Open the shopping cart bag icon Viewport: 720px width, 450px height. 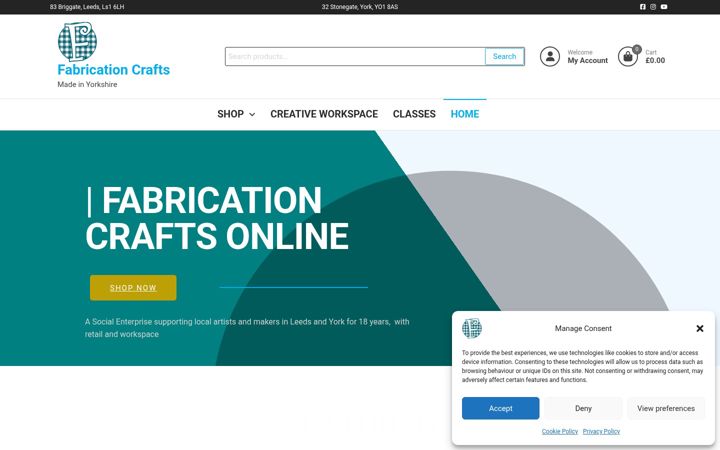628,57
